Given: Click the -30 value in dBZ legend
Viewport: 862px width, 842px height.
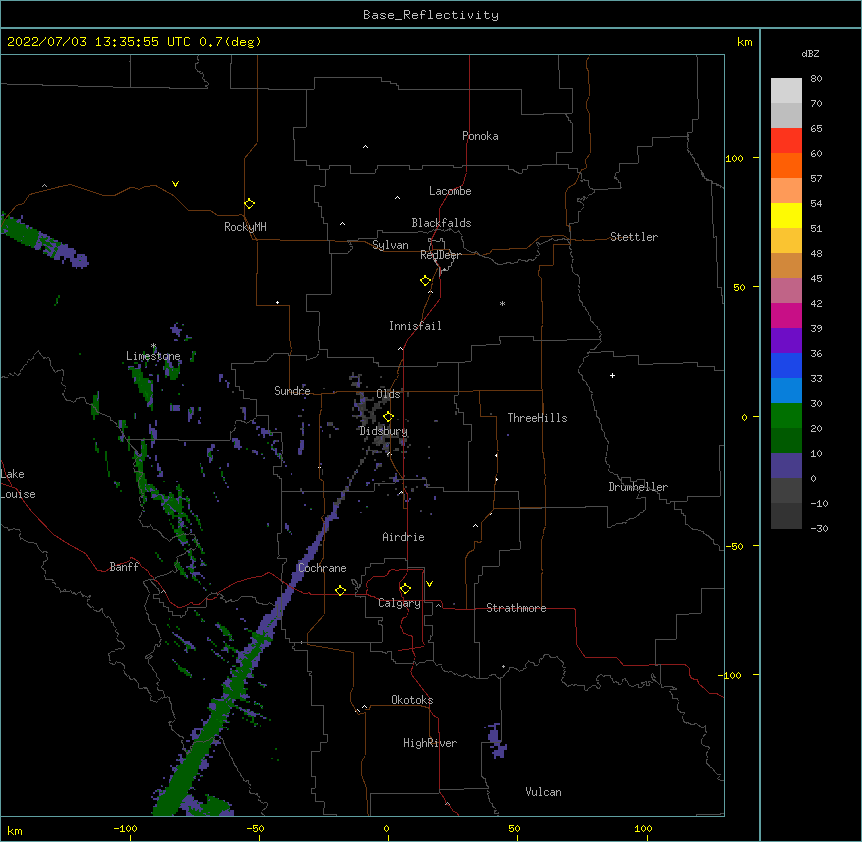Looking at the screenshot, I should click(819, 528).
